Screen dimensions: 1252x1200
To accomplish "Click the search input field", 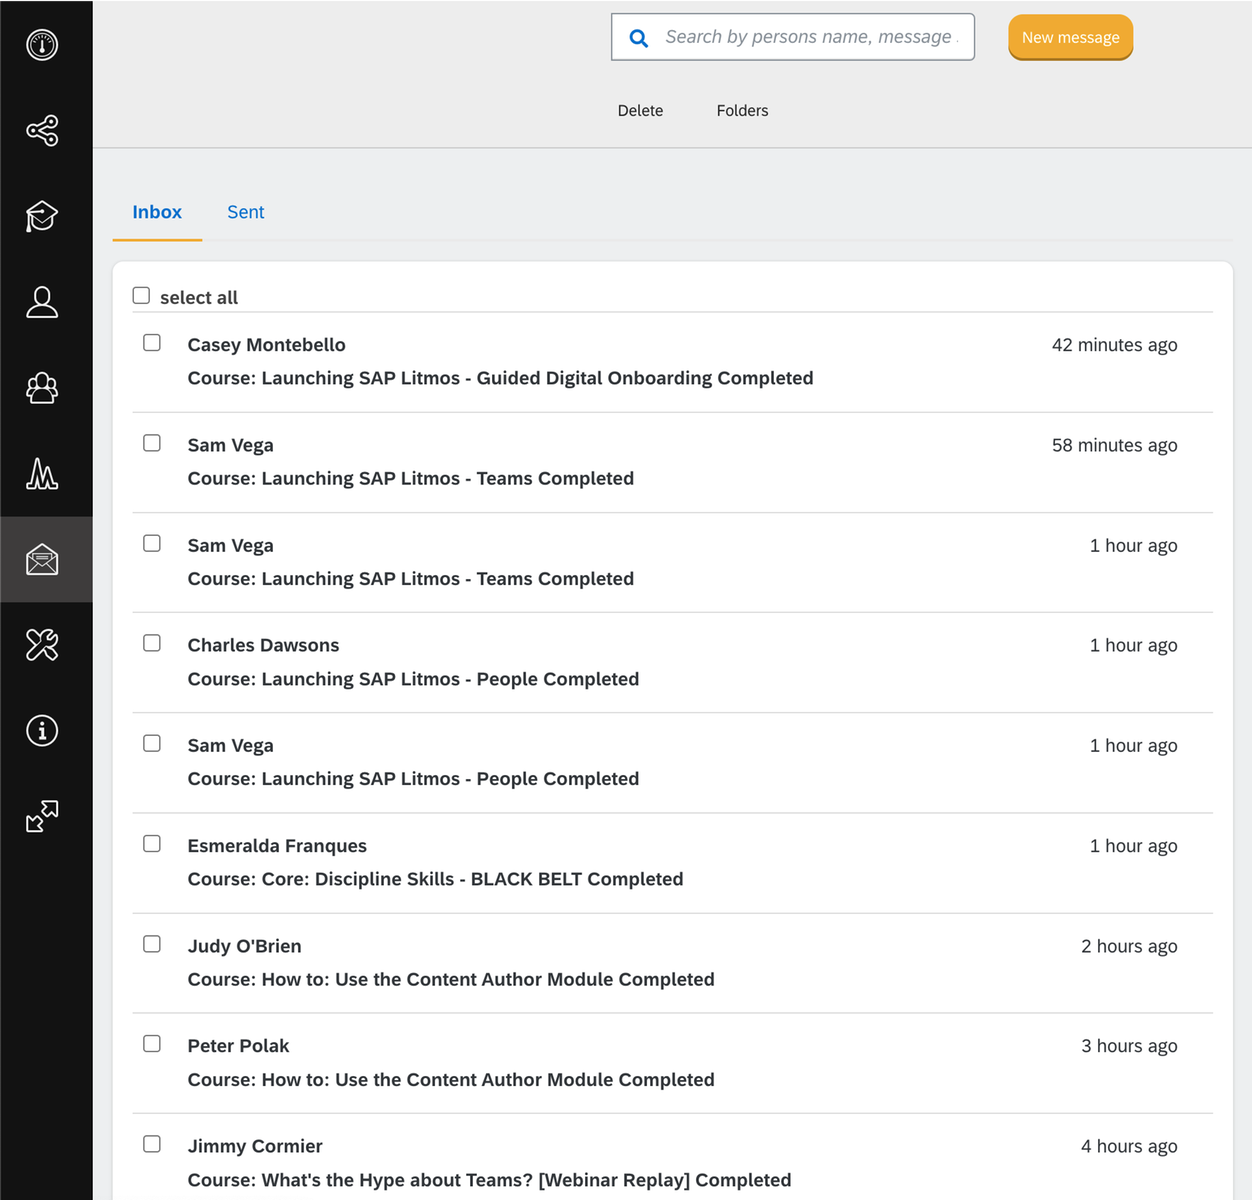I will 810,37.
